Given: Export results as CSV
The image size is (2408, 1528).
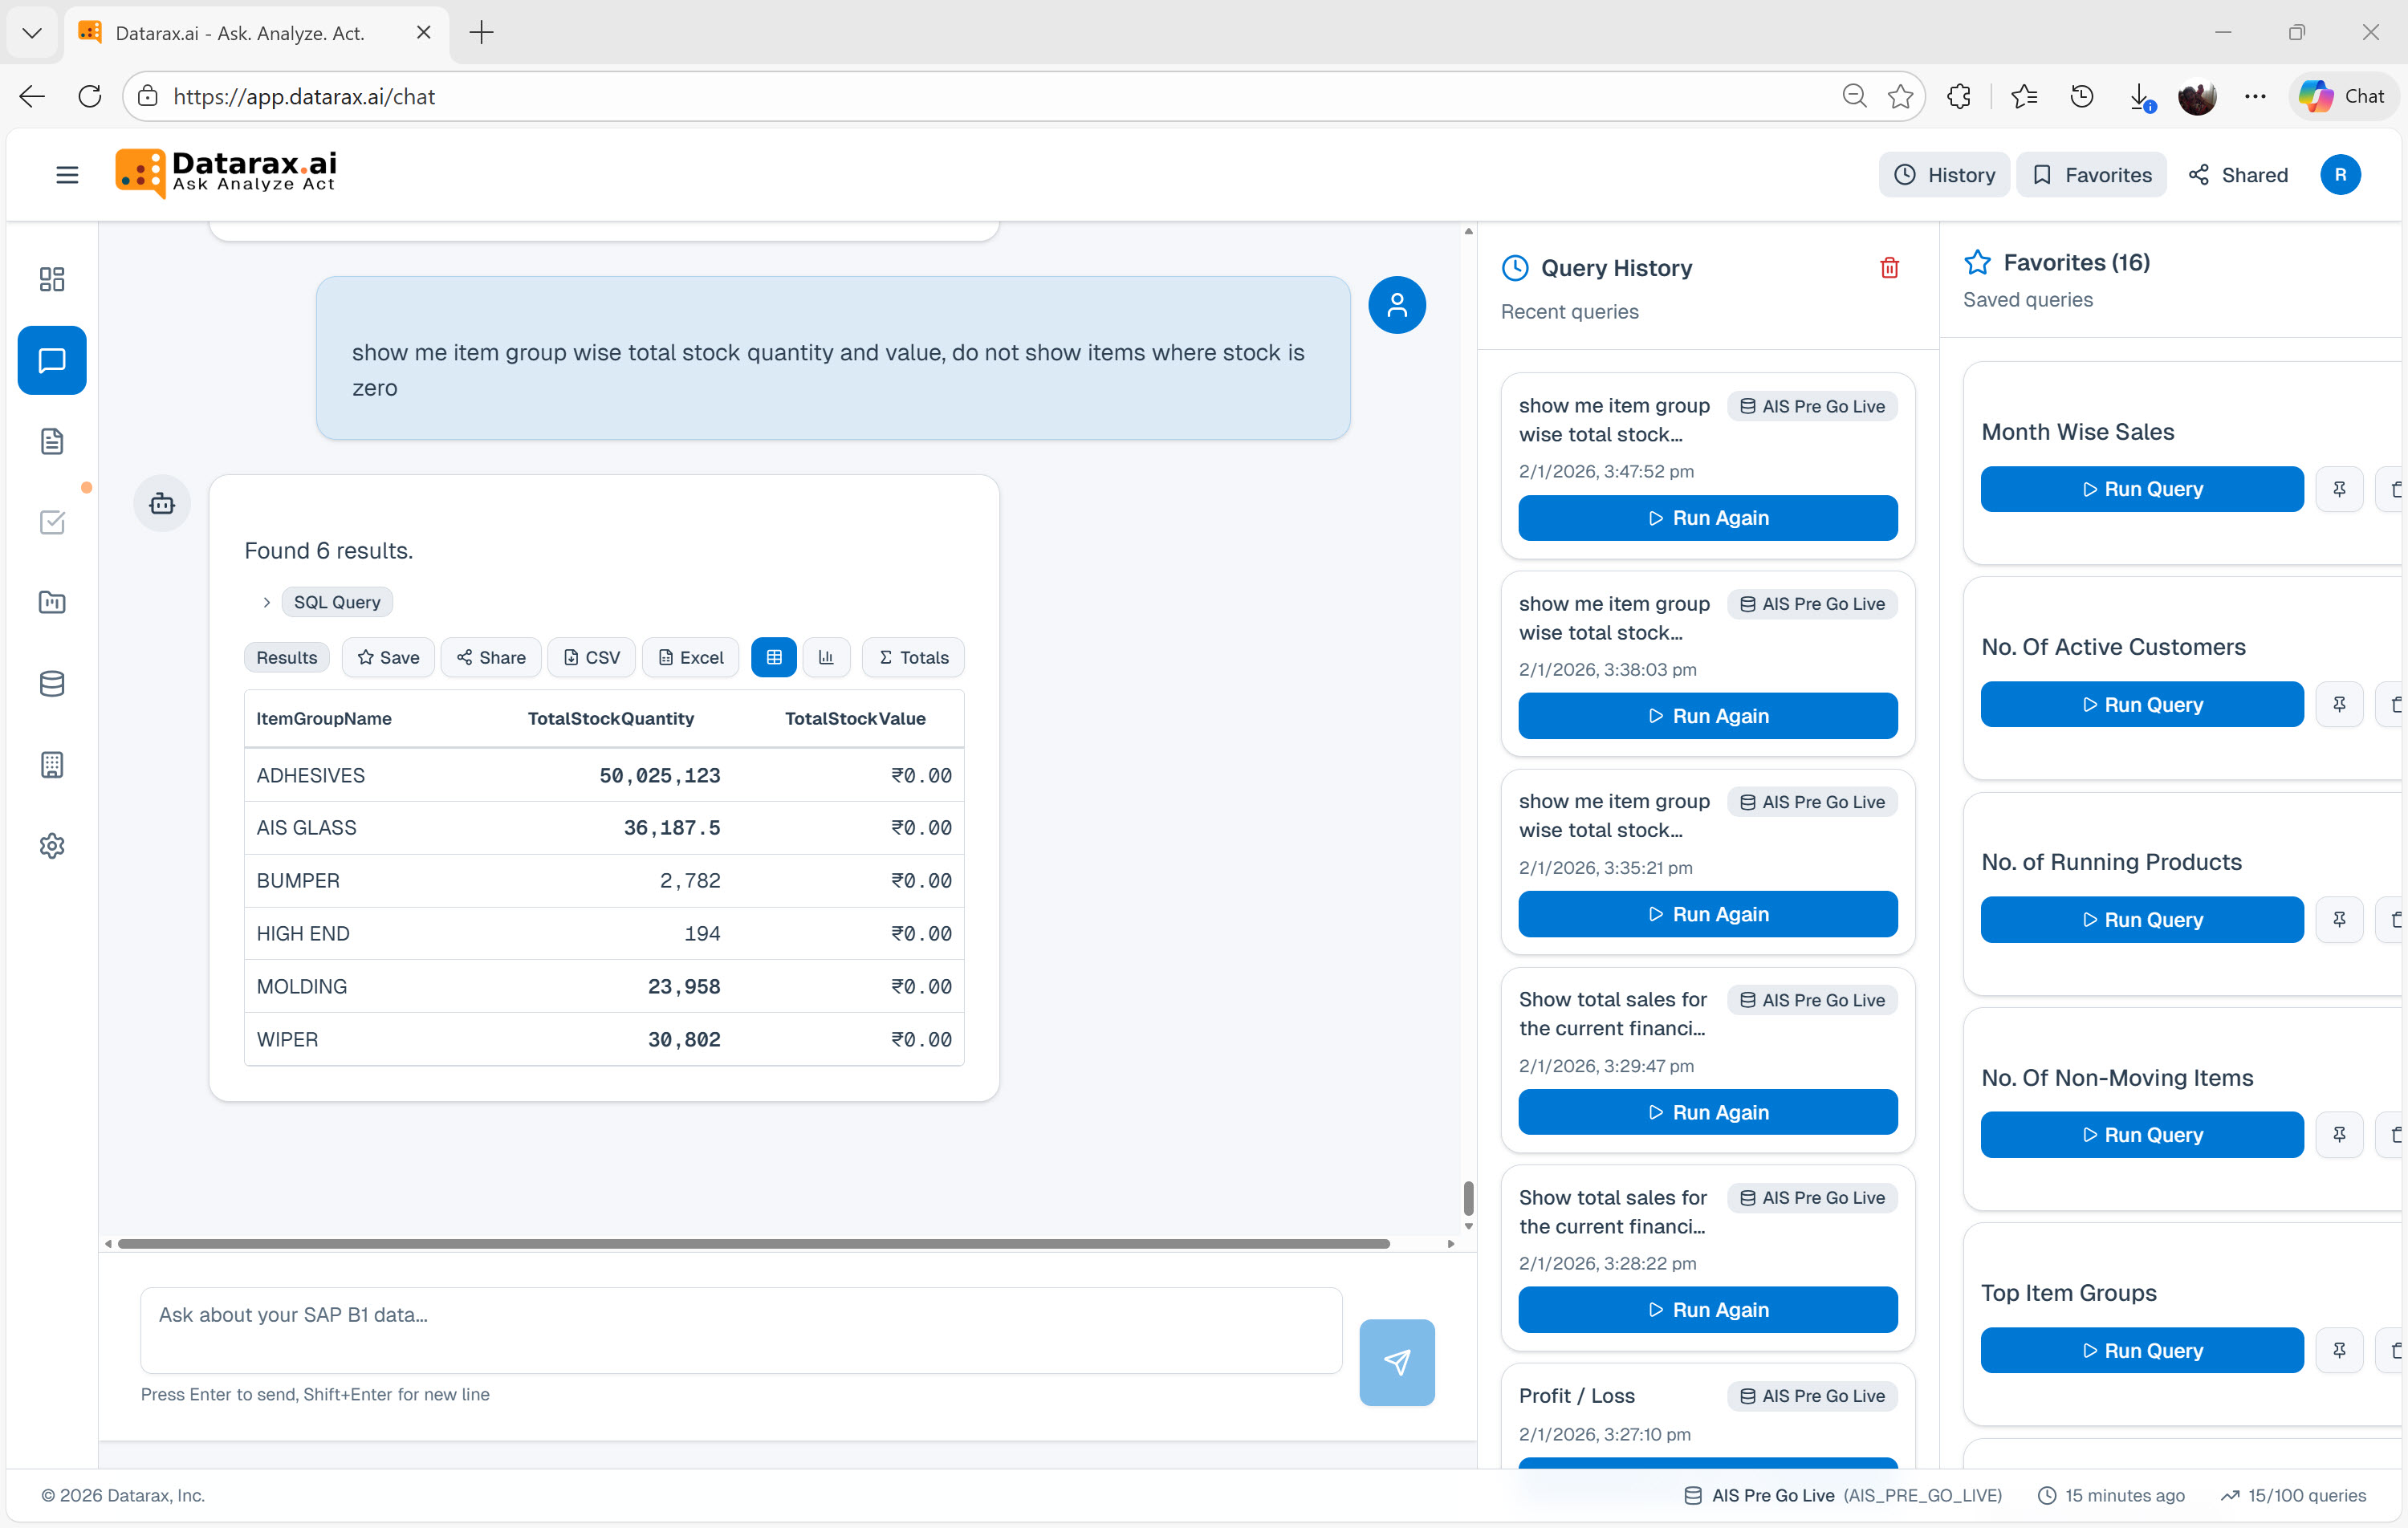Looking at the screenshot, I should point(591,657).
